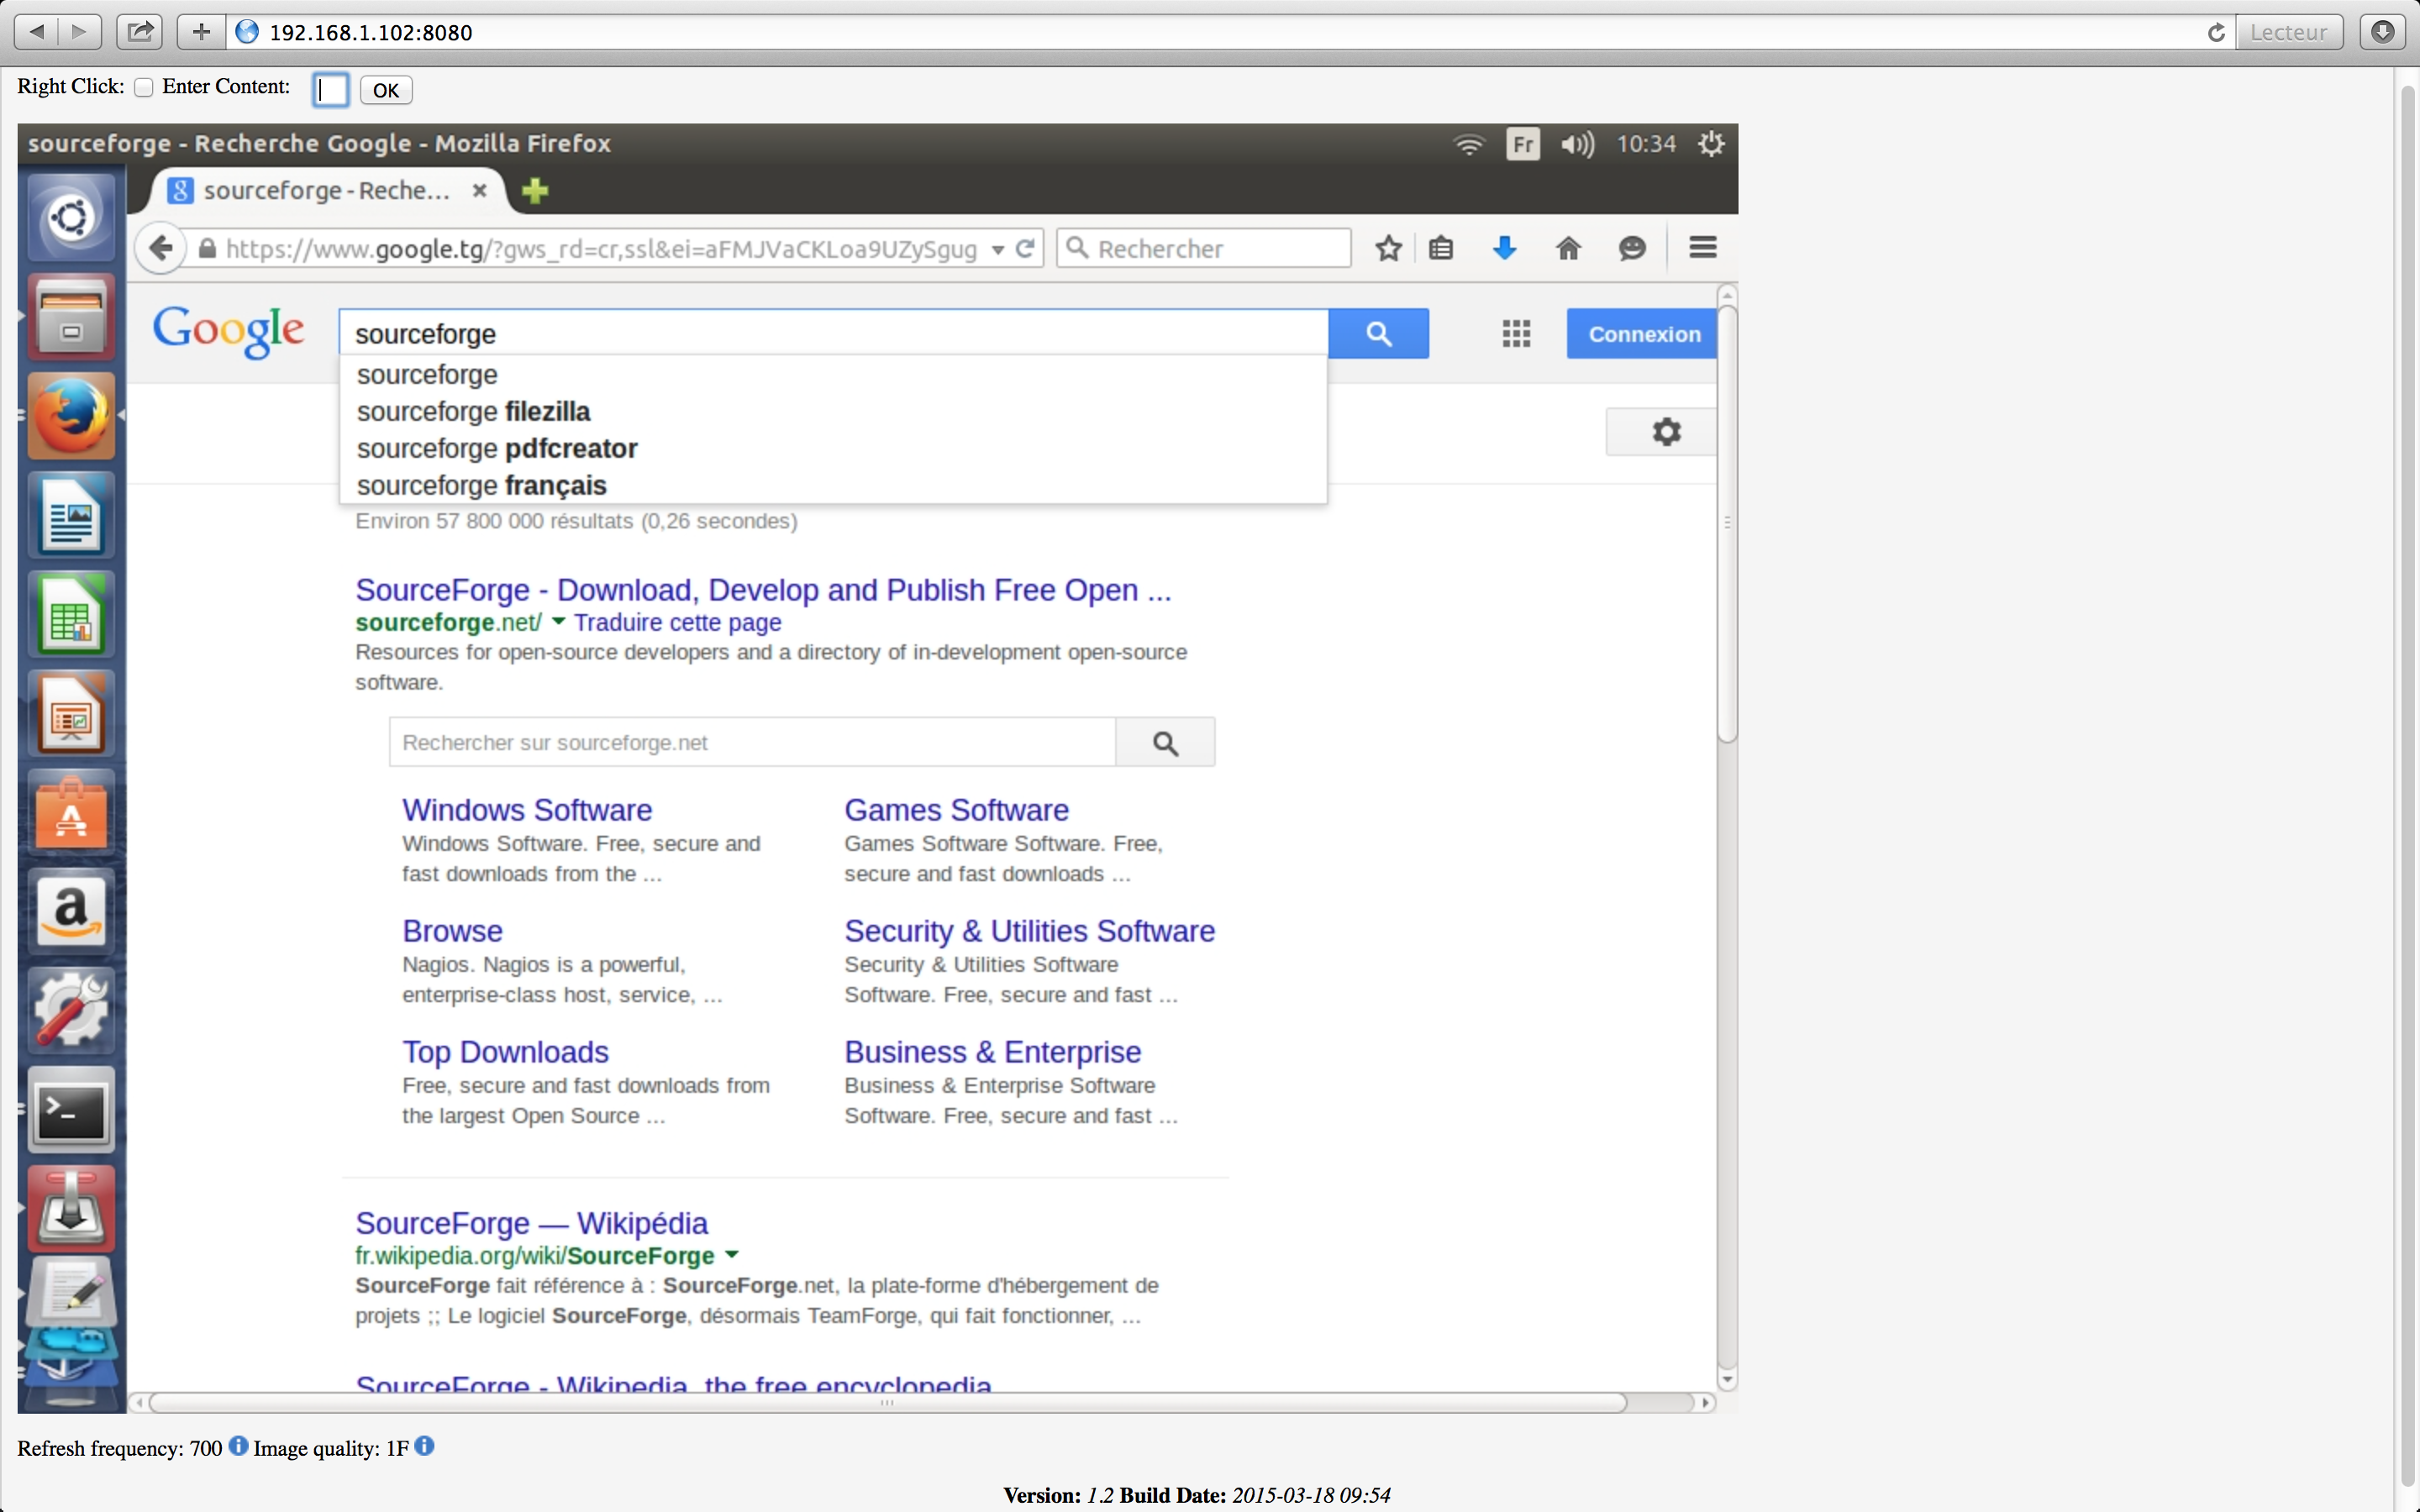The height and width of the screenshot is (1512, 2420).
Task: Open the Google apps grid icon
Action: tap(1516, 334)
